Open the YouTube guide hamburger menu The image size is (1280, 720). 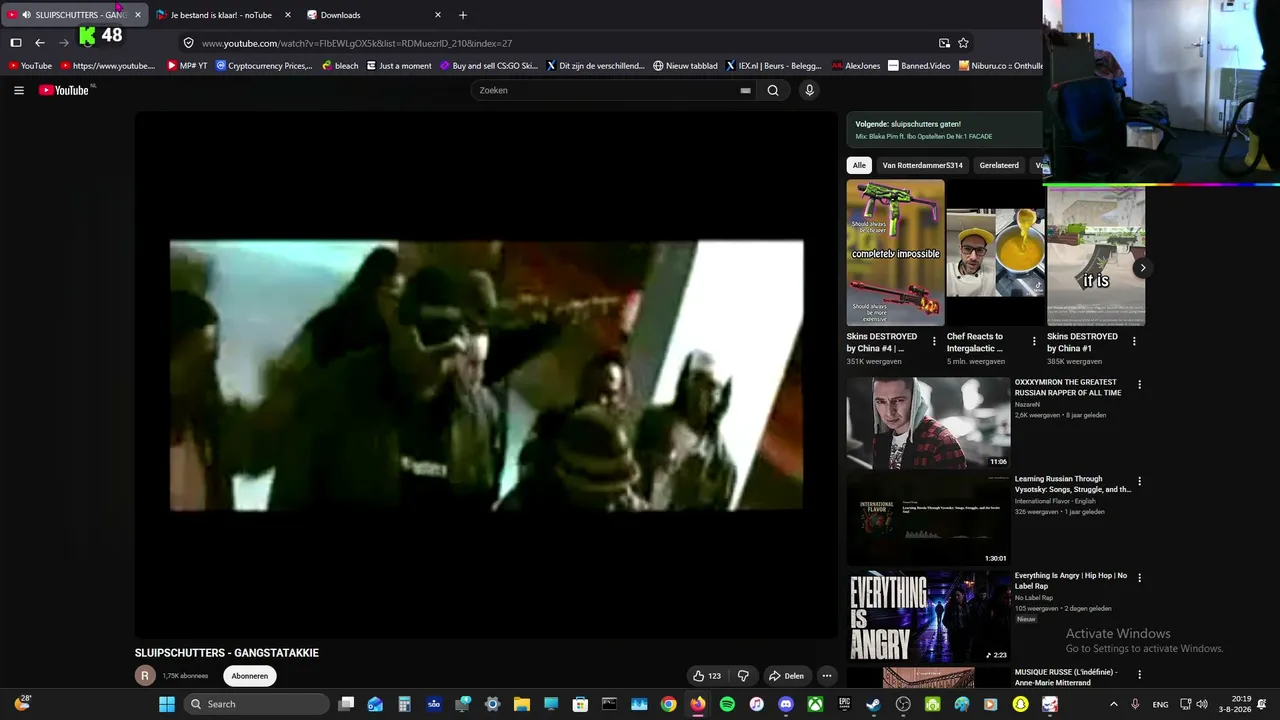pos(18,90)
